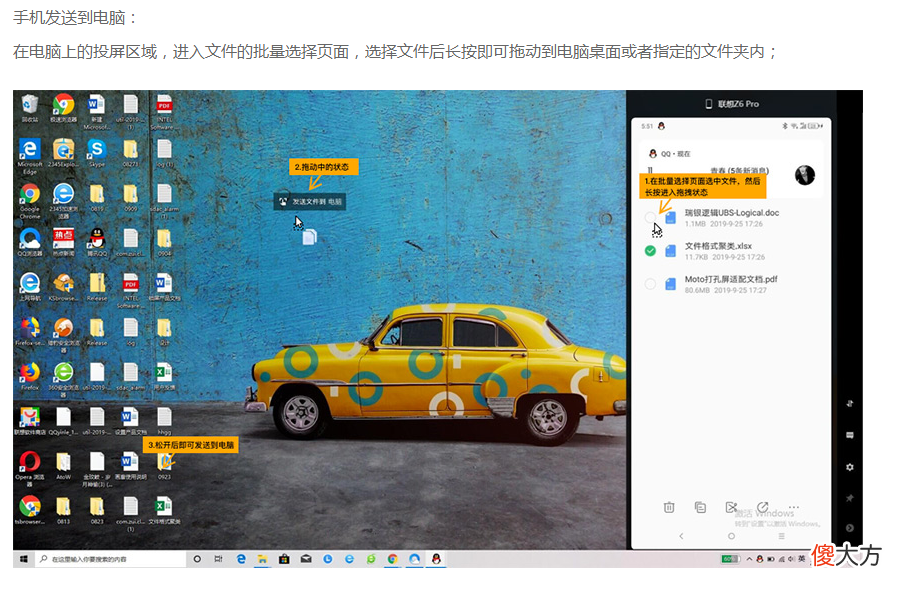Open the Recycle Bin desktop icon
The image size is (901, 593).
point(30,109)
